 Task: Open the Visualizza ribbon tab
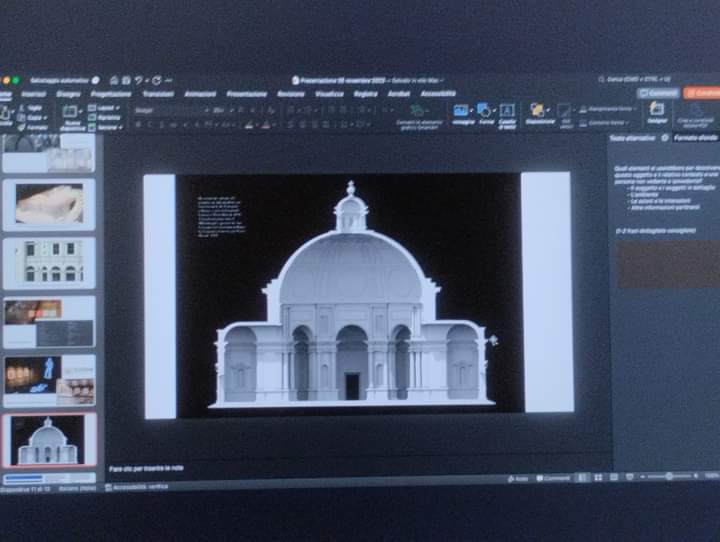(x=329, y=94)
